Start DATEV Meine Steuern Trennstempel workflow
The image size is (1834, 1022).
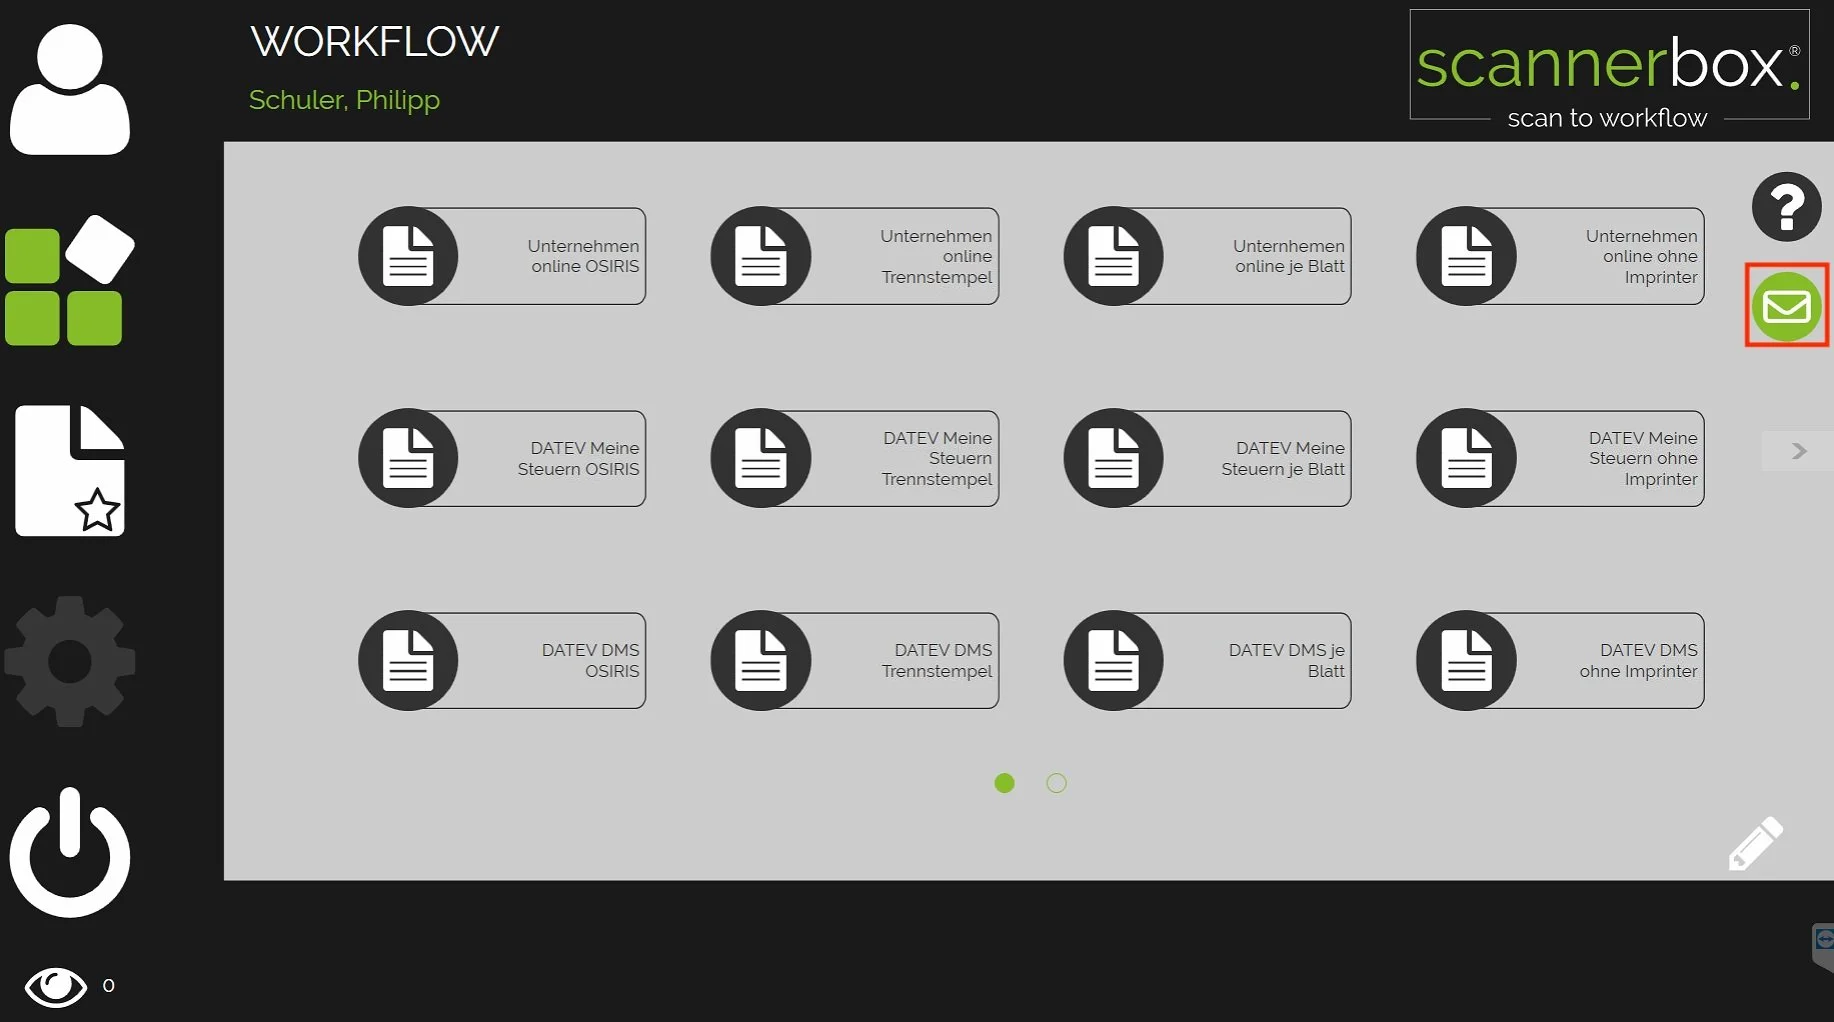tap(855, 458)
